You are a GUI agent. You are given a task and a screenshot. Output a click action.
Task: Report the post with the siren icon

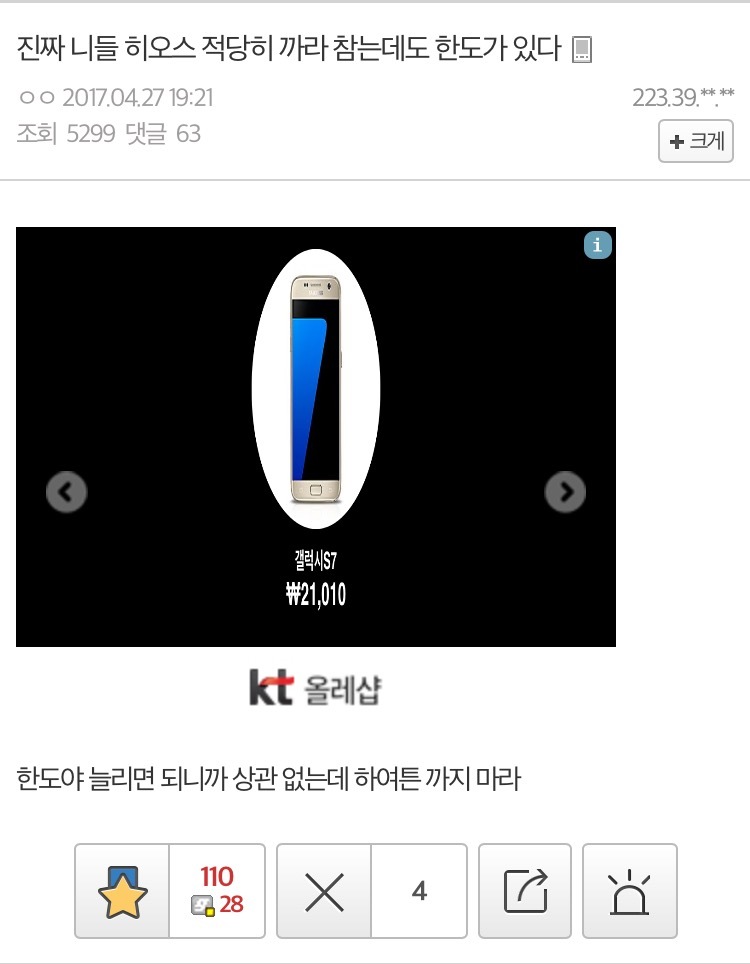coord(630,891)
